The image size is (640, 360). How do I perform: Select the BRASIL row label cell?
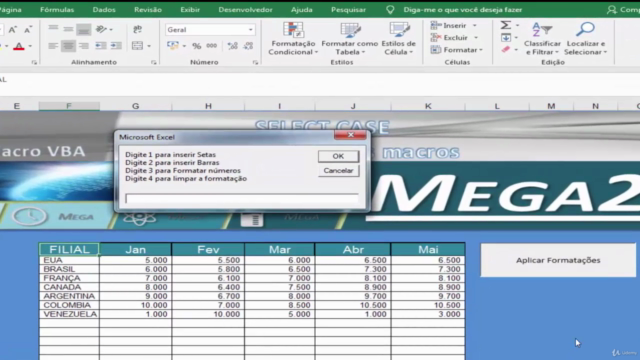pyautogui.click(x=69, y=269)
